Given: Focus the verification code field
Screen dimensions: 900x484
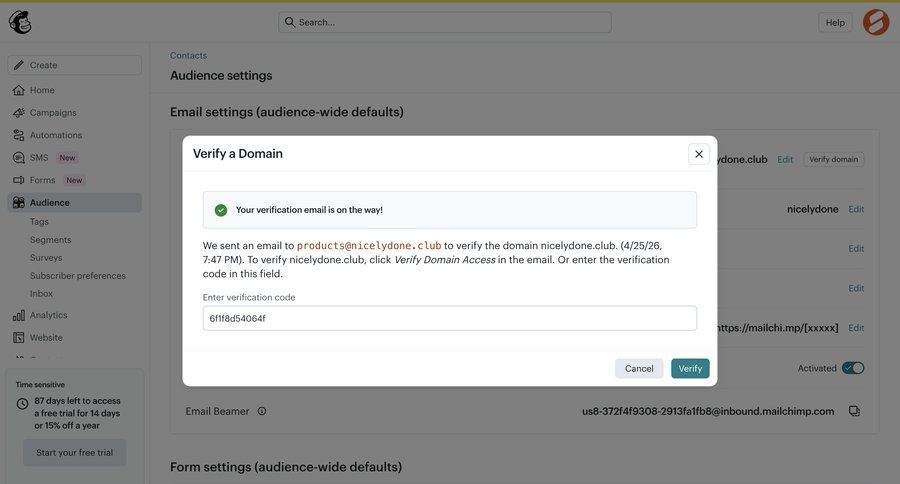Looking at the screenshot, I should tap(449, 318).
